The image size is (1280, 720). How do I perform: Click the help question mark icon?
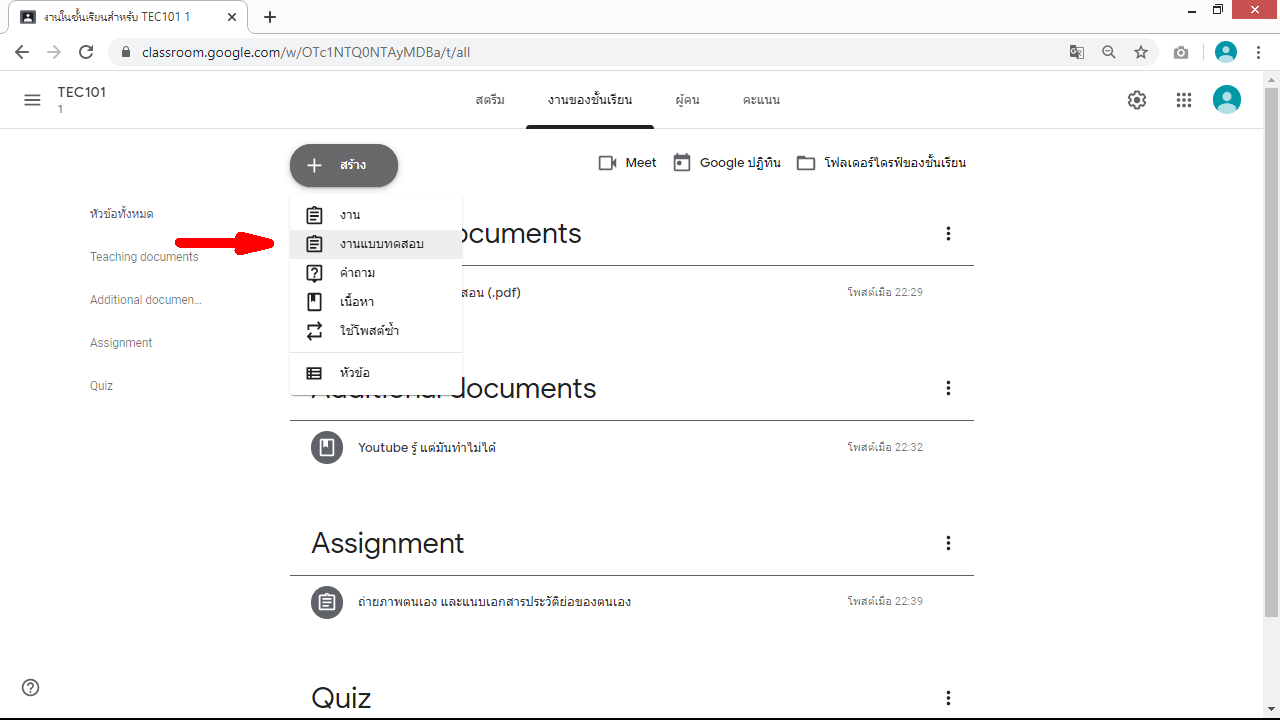point(31,687)
